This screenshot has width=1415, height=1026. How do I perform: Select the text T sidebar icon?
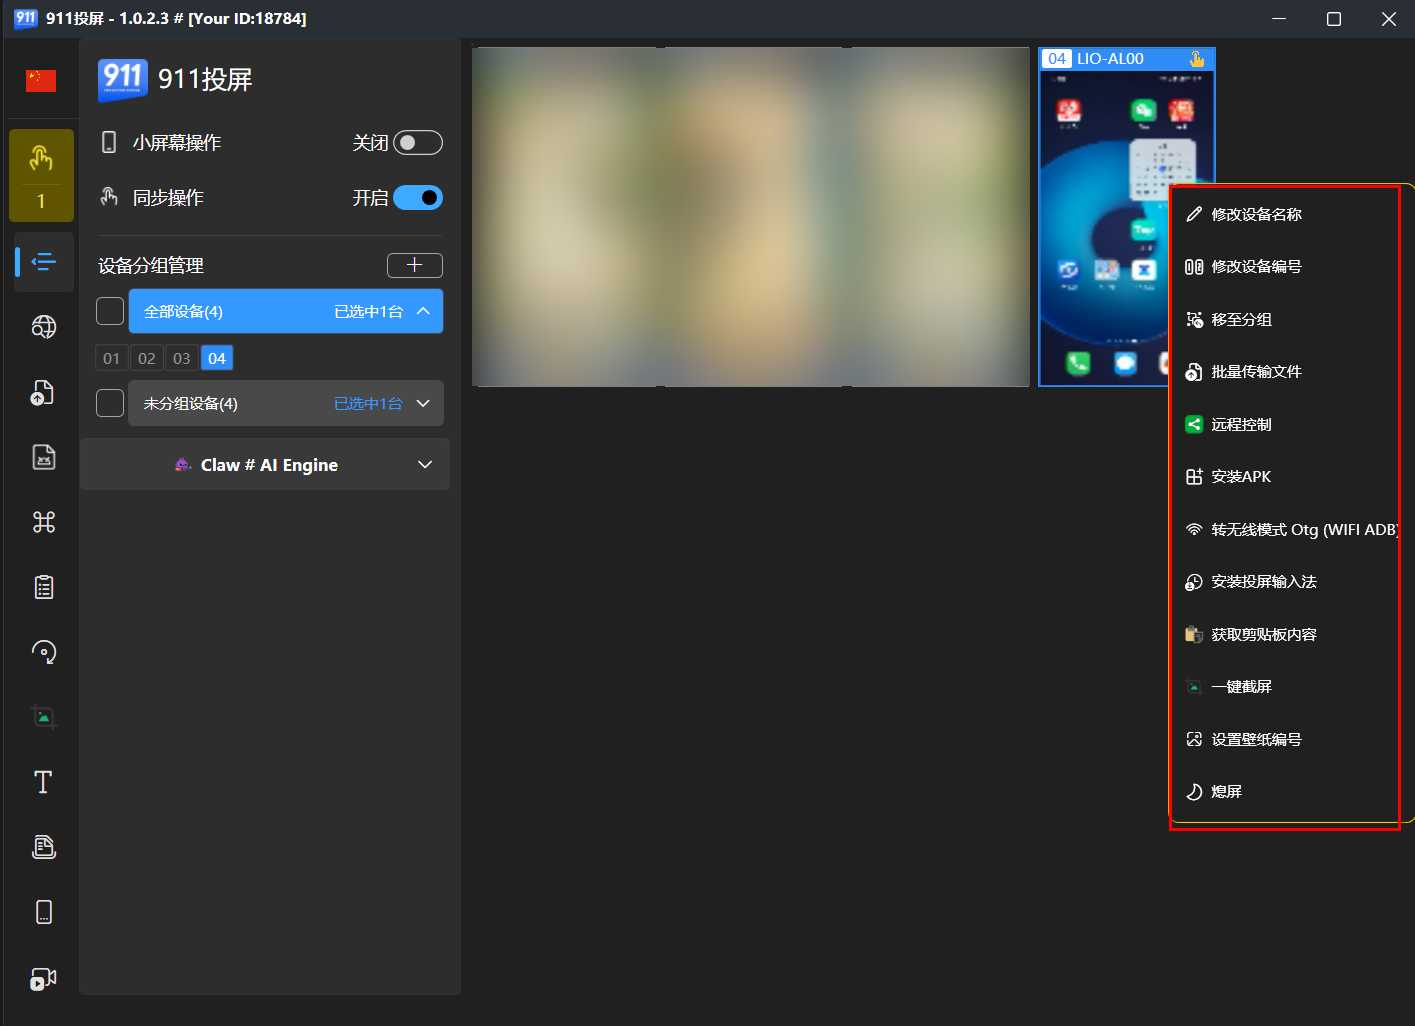coord(43,782)
